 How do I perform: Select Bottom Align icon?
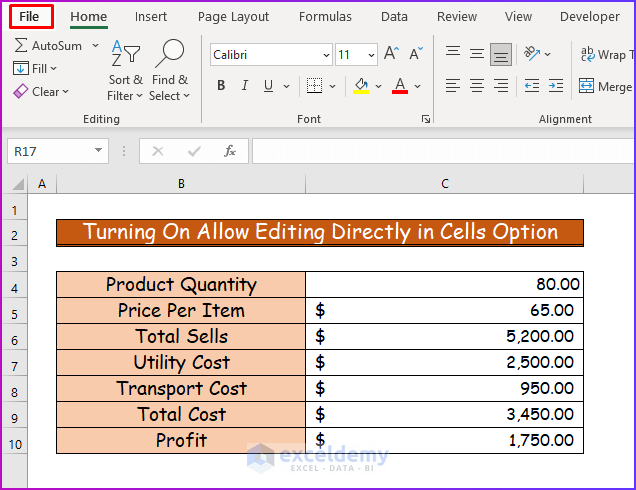point(501,54)
